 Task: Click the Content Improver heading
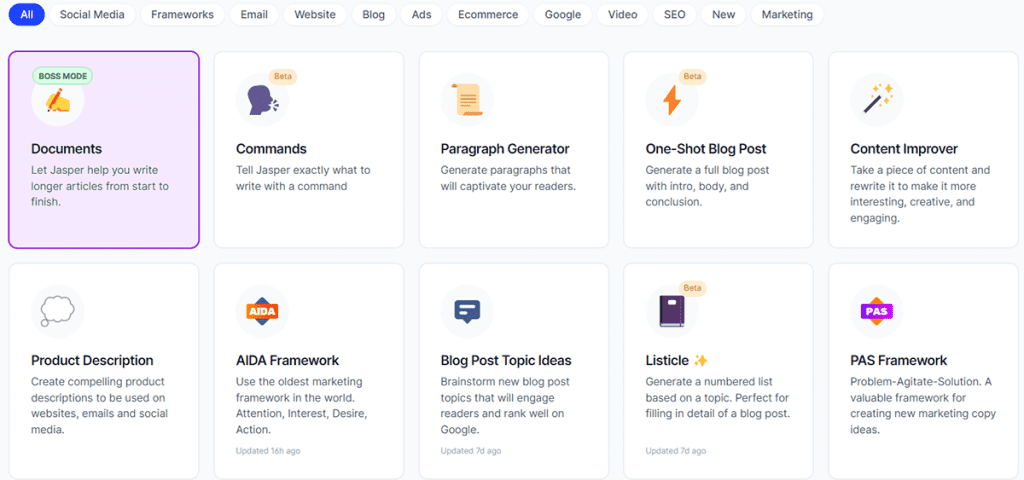click(x=904, y=149)
